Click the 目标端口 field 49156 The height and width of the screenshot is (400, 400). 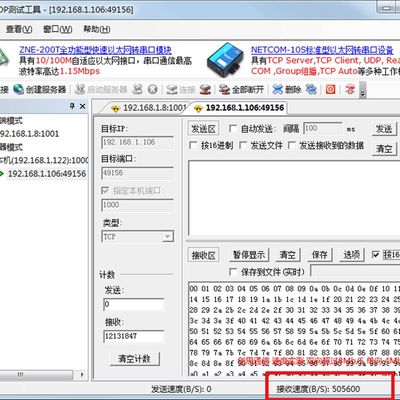click(137, 173)
